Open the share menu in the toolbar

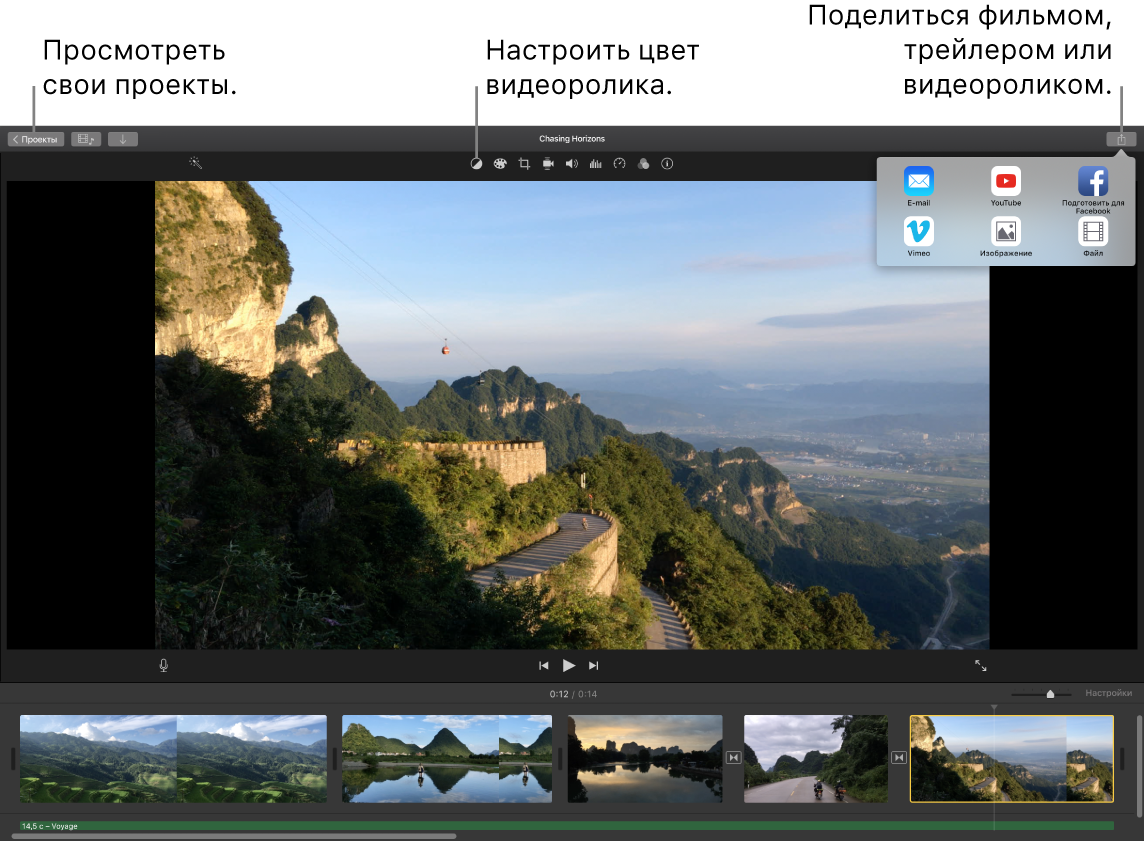coord(1120,138)
